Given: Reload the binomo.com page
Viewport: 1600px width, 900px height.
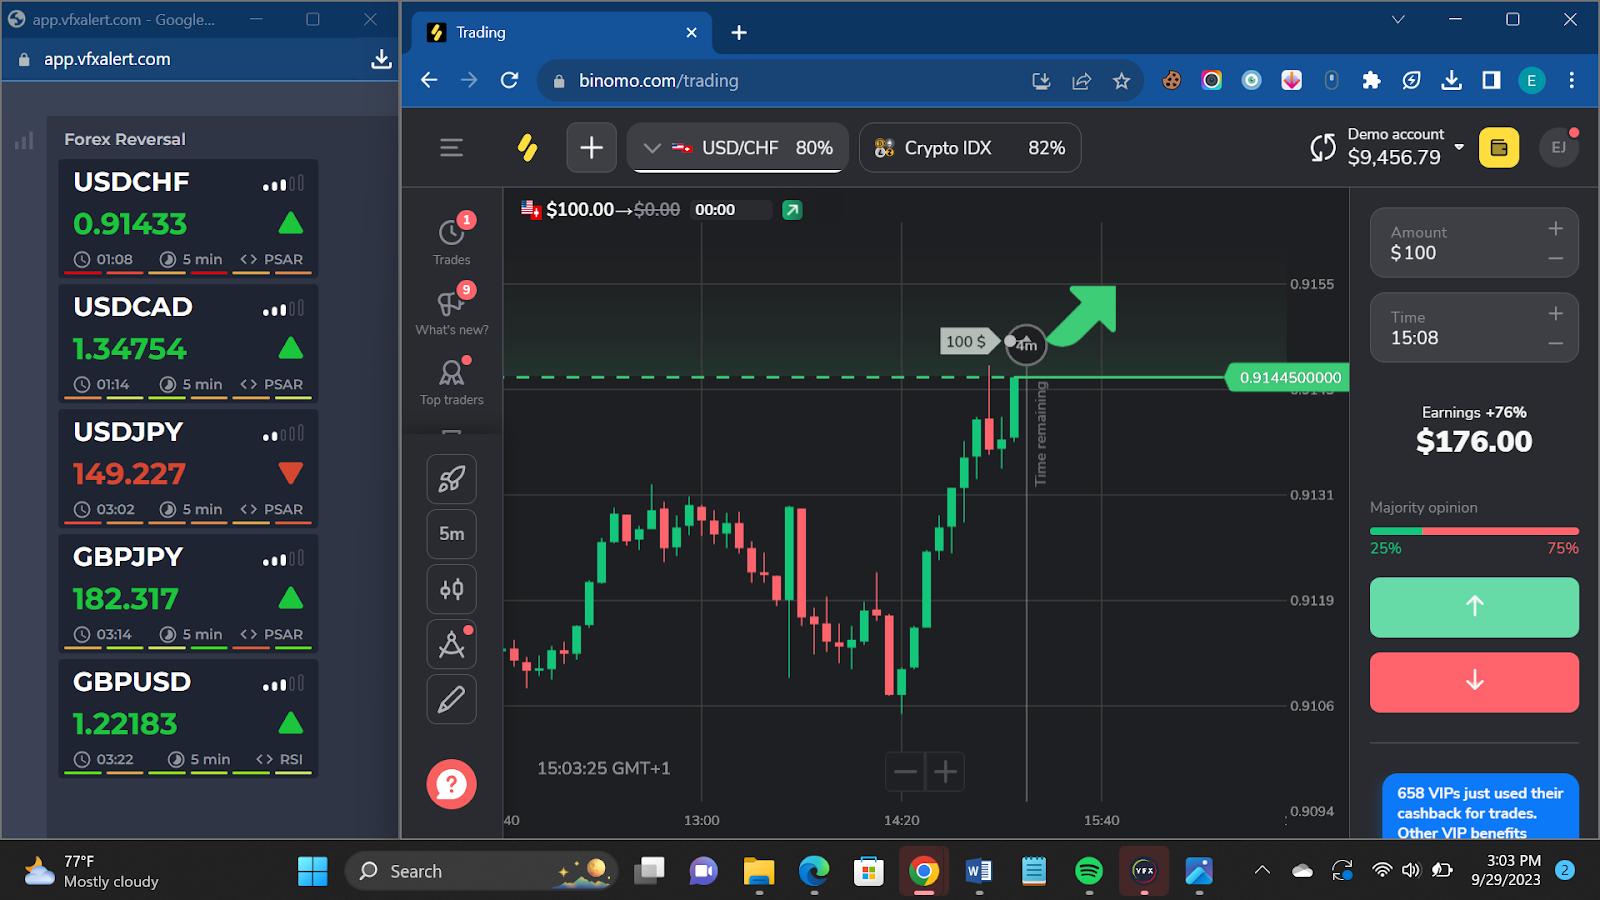Looking at the screenshot, I should point(509,80).
